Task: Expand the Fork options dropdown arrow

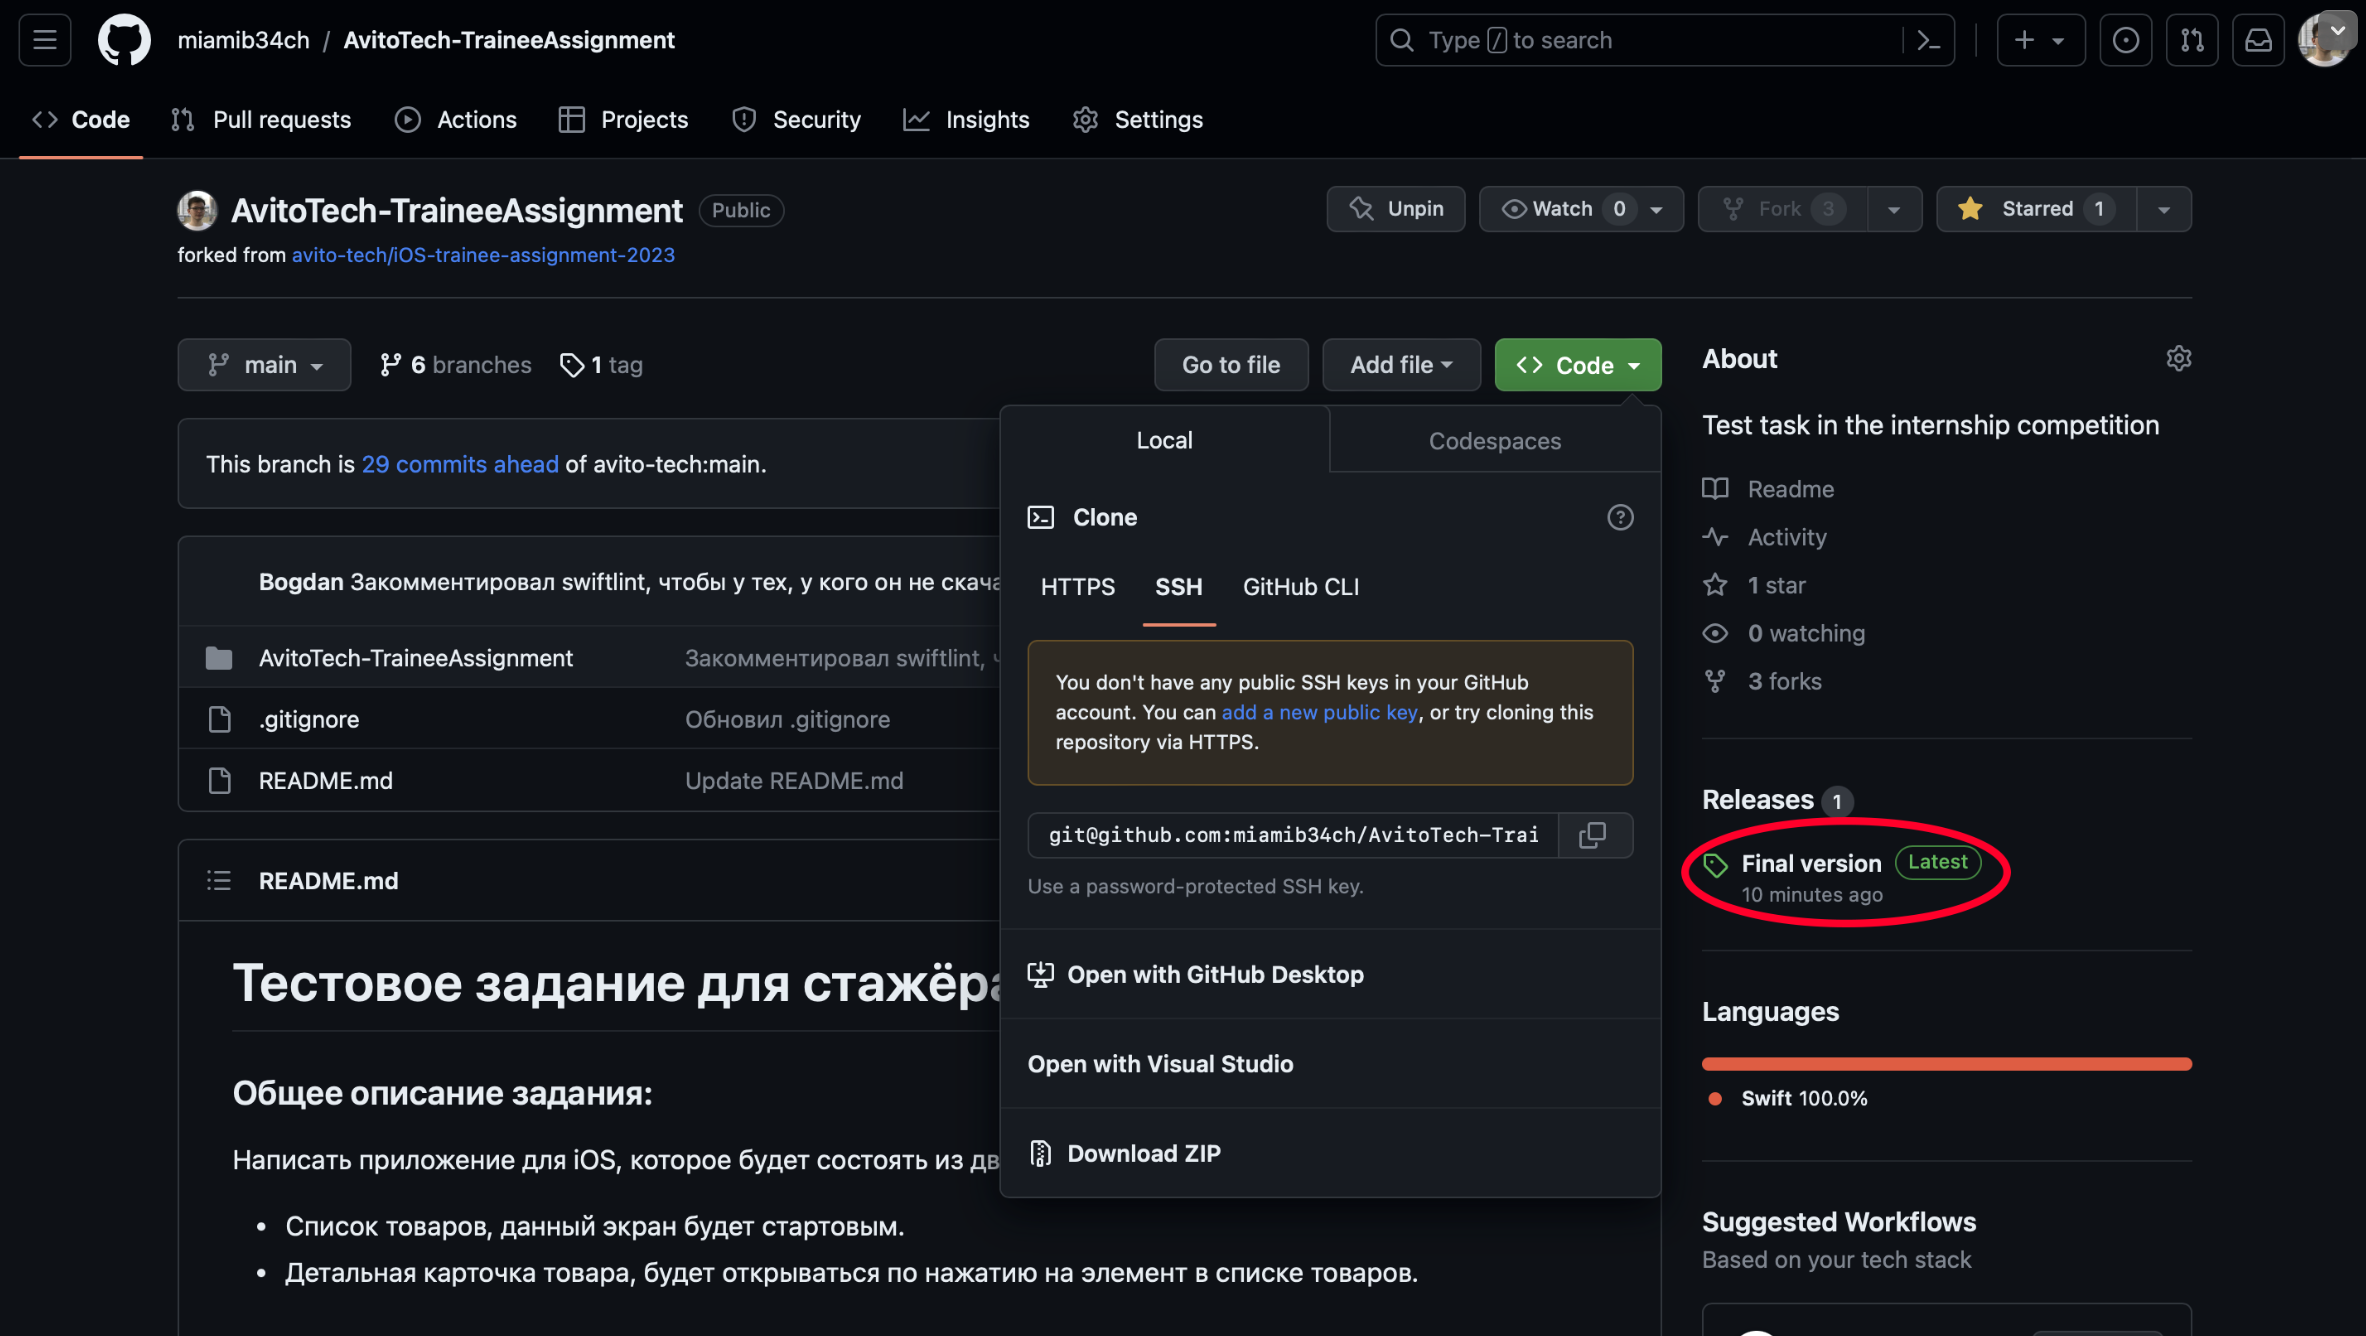Action: pyautogui.click(x=1894, y=209)
